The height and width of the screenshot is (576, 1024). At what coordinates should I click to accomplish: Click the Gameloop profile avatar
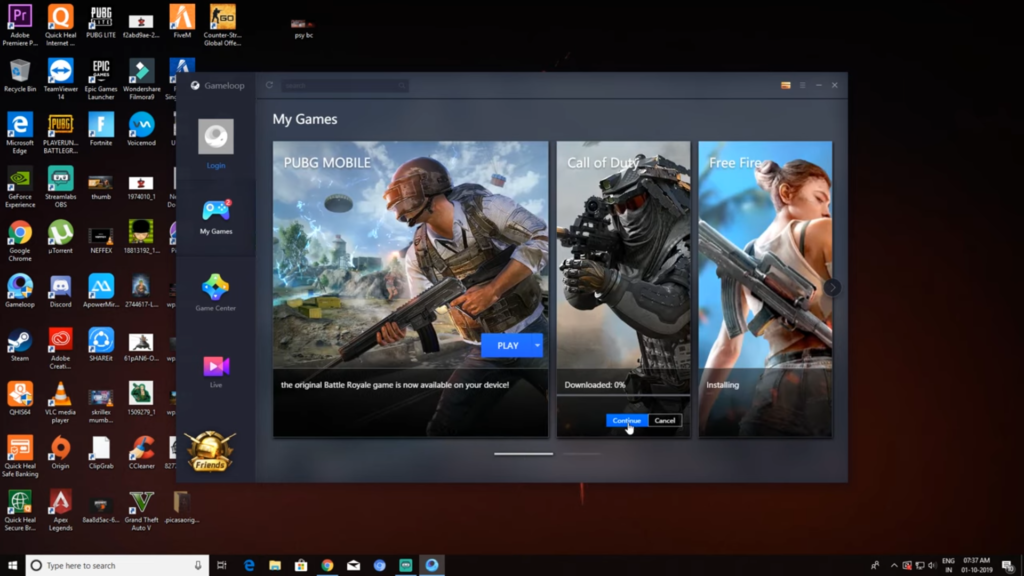tap(216, 136)
